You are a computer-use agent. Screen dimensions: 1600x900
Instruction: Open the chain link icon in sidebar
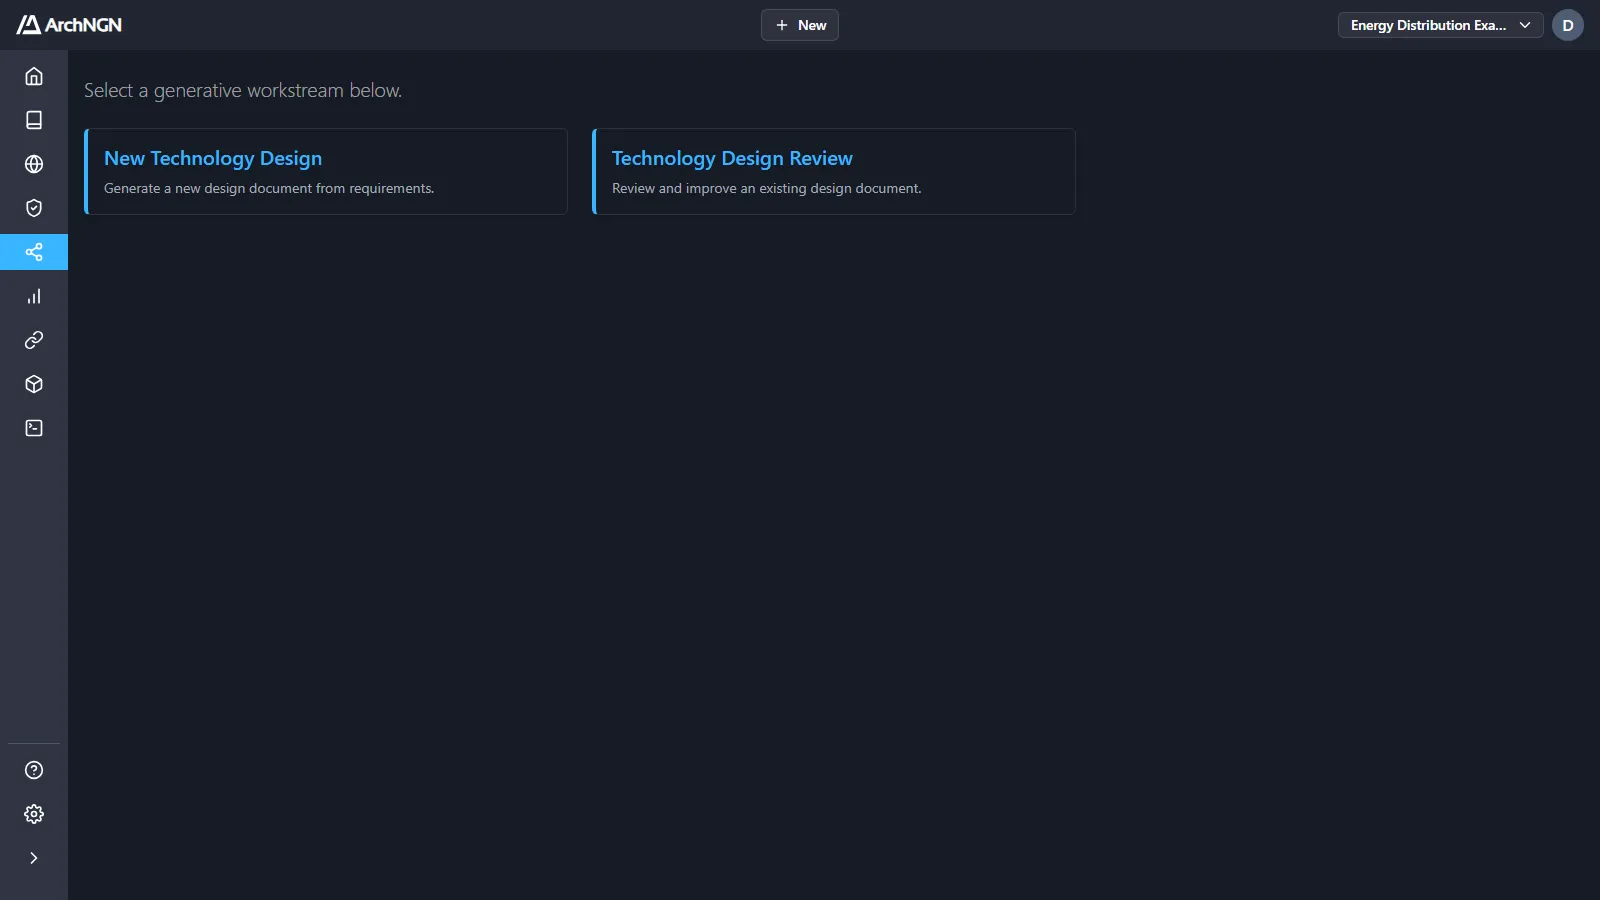coord(34,340)
